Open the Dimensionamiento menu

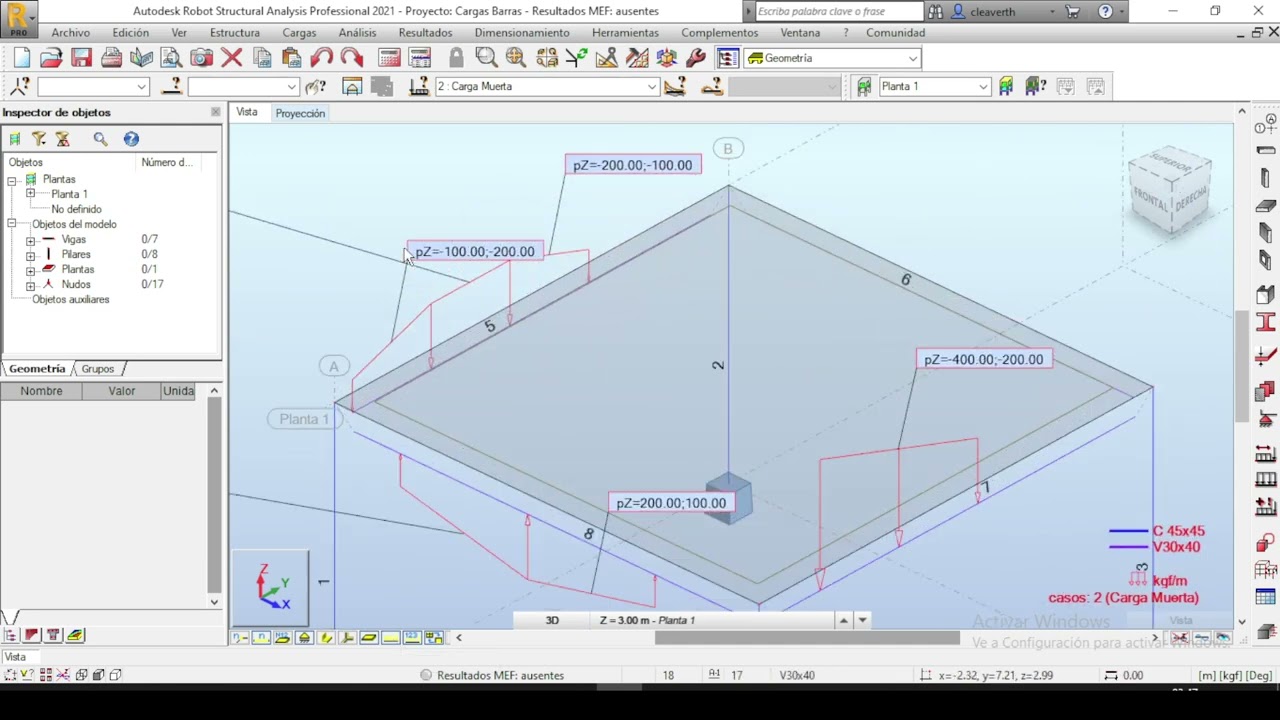(522, 33)
